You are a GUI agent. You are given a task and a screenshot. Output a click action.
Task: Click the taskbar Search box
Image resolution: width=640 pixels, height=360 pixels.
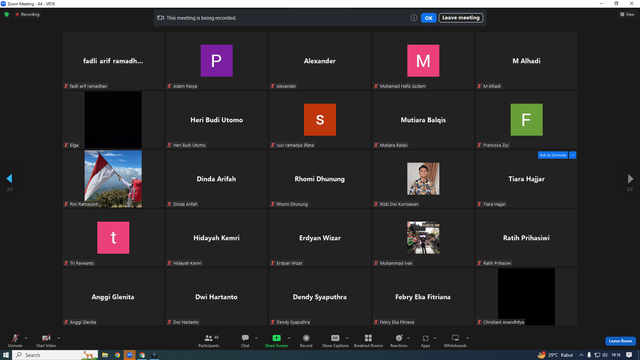coord(55,355)
